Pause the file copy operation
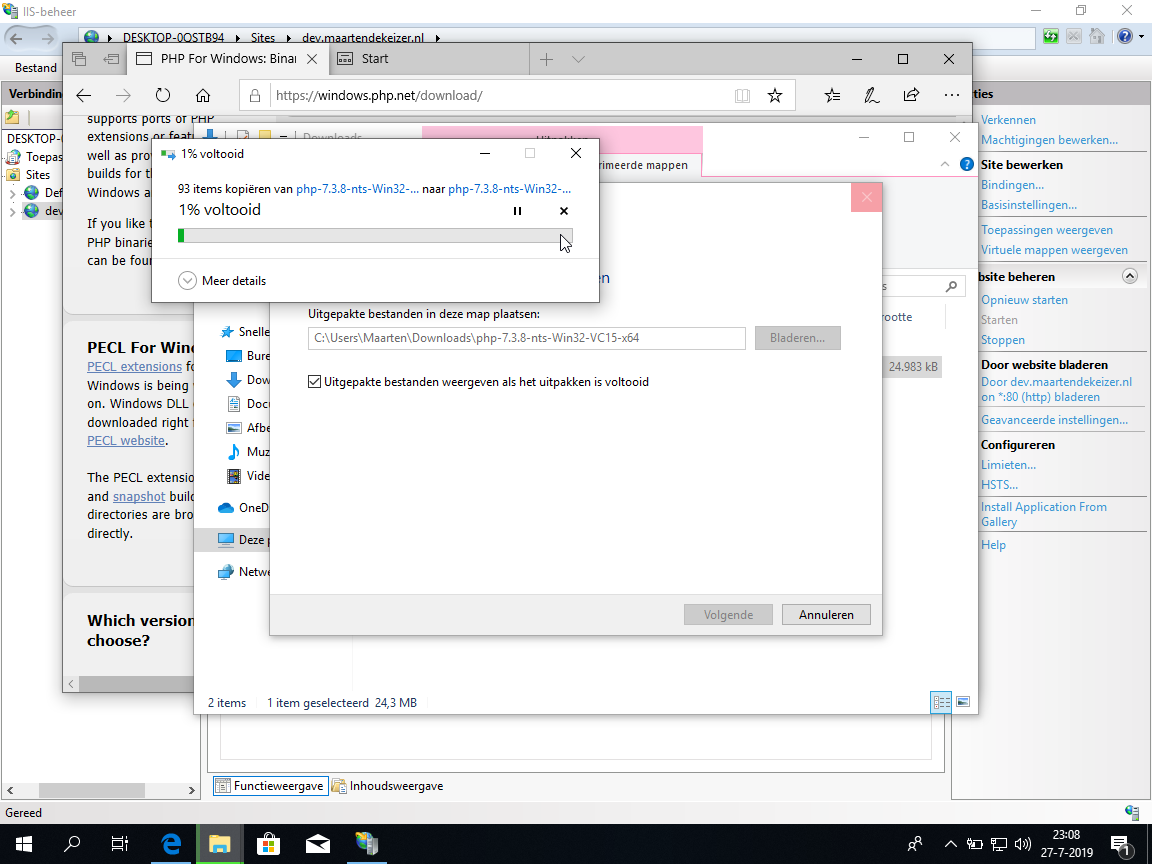This screenshot has height=864, width=1152. (517, 211)
